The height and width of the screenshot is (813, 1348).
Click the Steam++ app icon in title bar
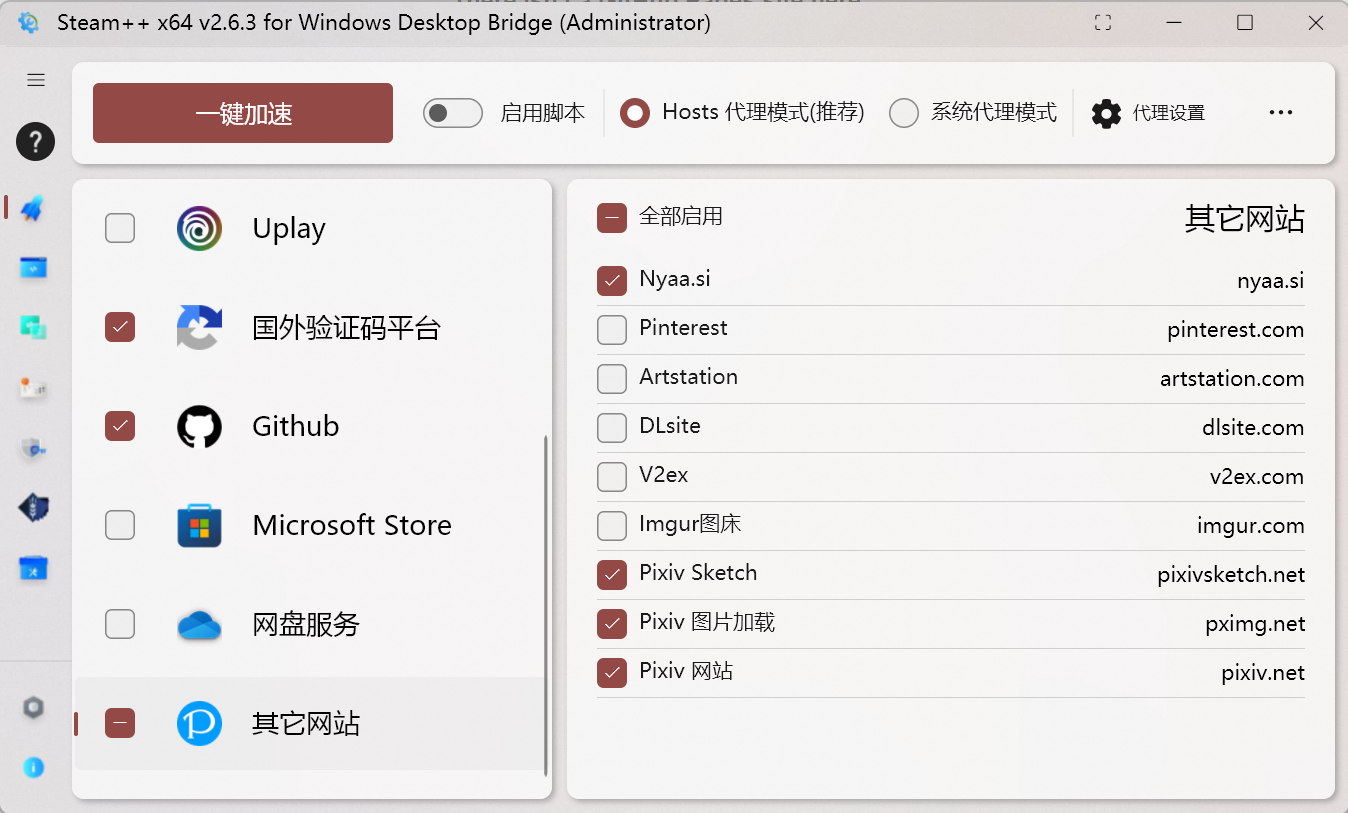[x=29, y=23]
